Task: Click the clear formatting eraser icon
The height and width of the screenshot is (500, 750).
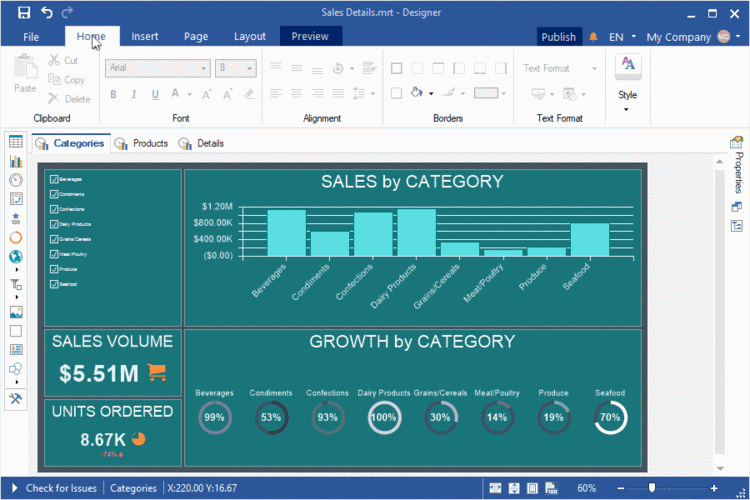Action: pyautogui.click(x=249, y=94)
